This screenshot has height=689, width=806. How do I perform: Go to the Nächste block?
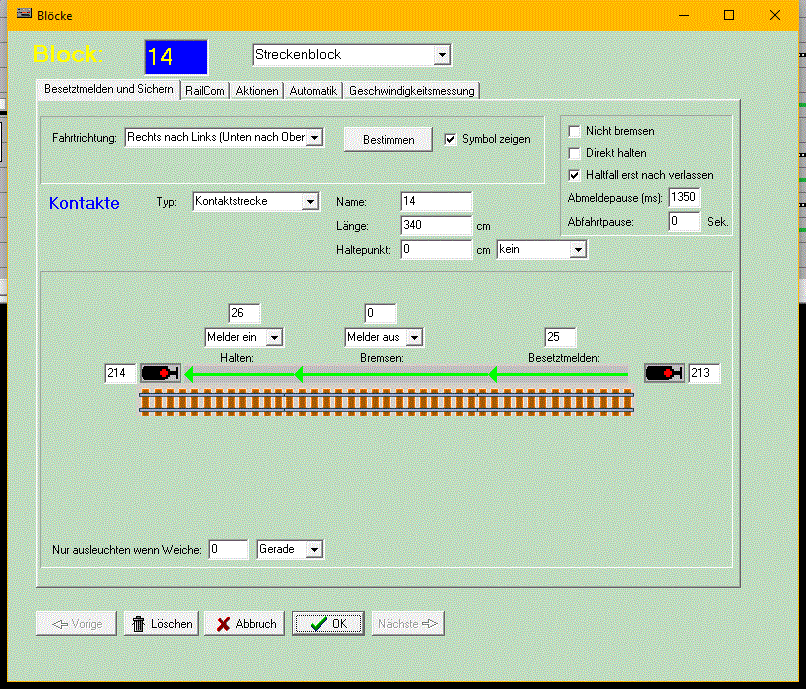[408, 624]
